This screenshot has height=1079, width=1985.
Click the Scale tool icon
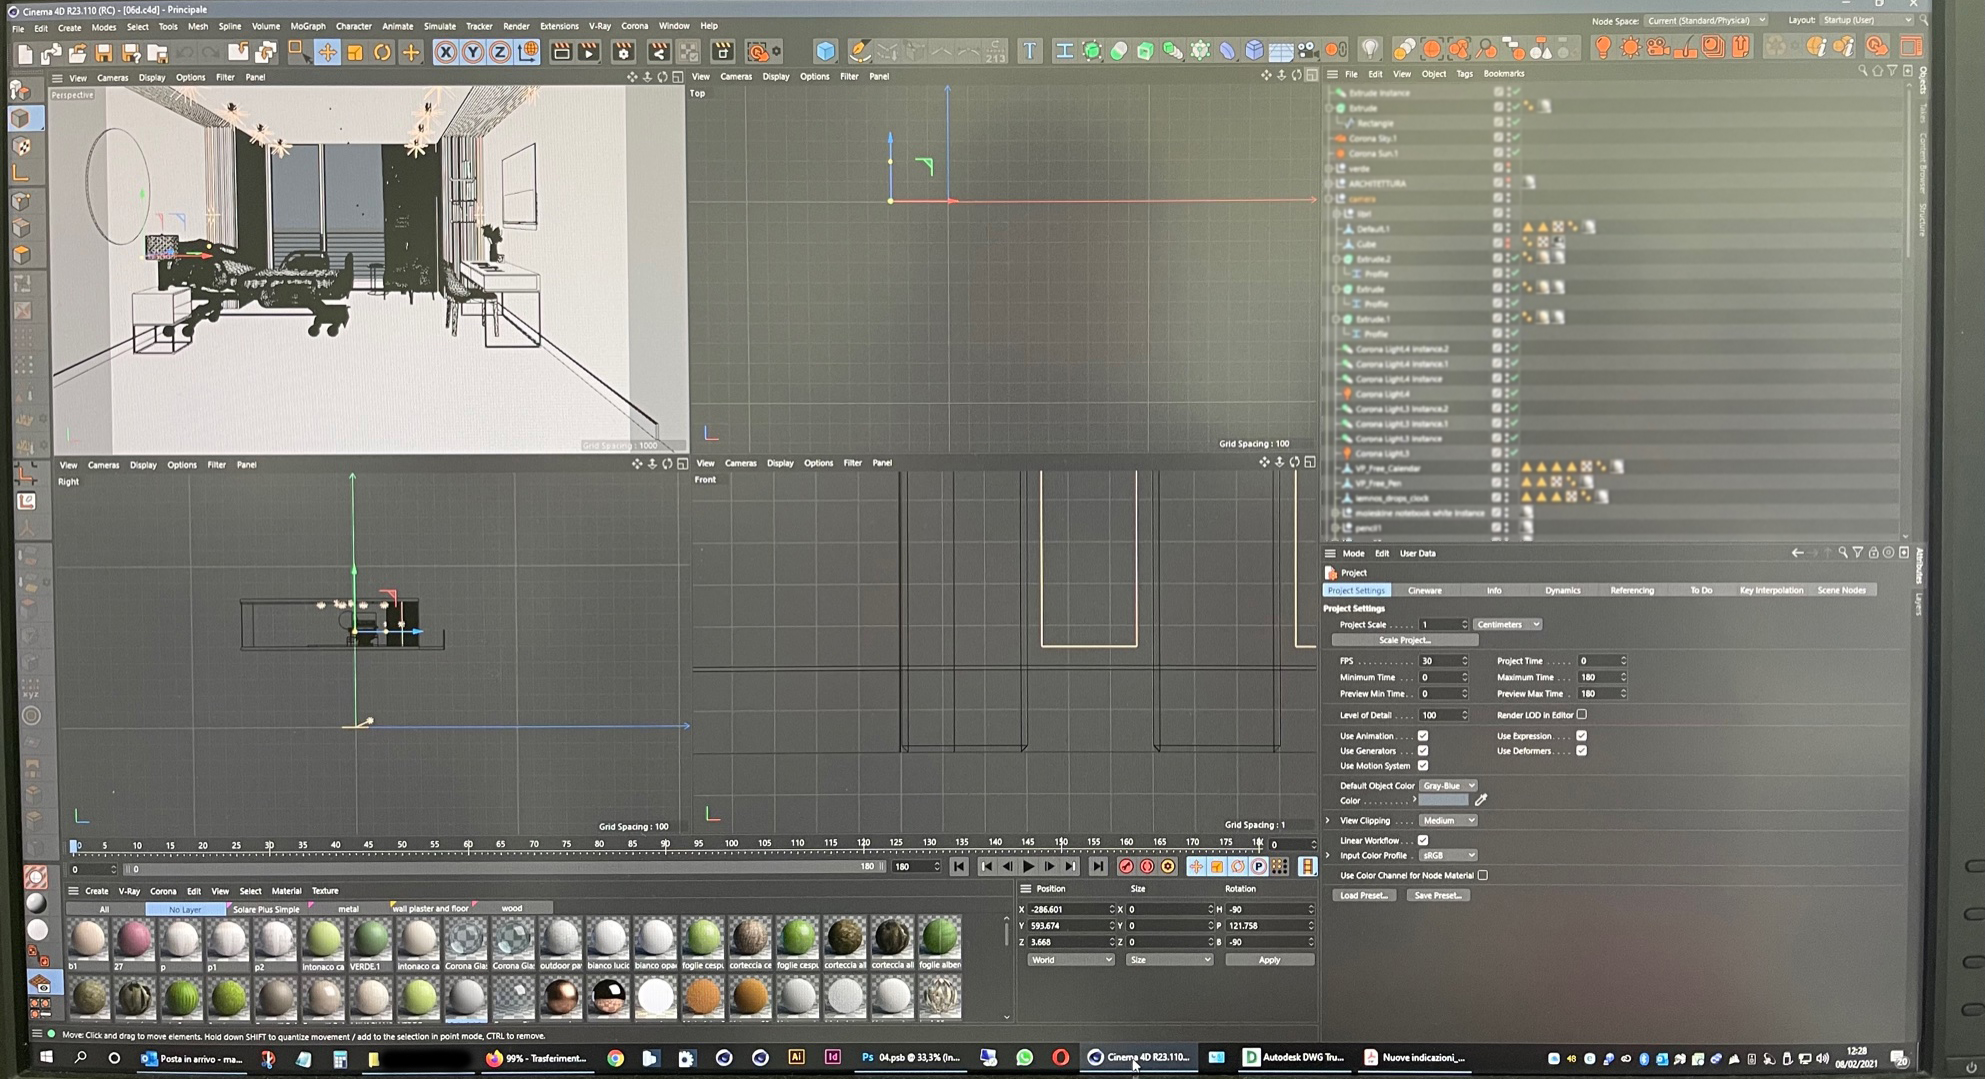355,52
